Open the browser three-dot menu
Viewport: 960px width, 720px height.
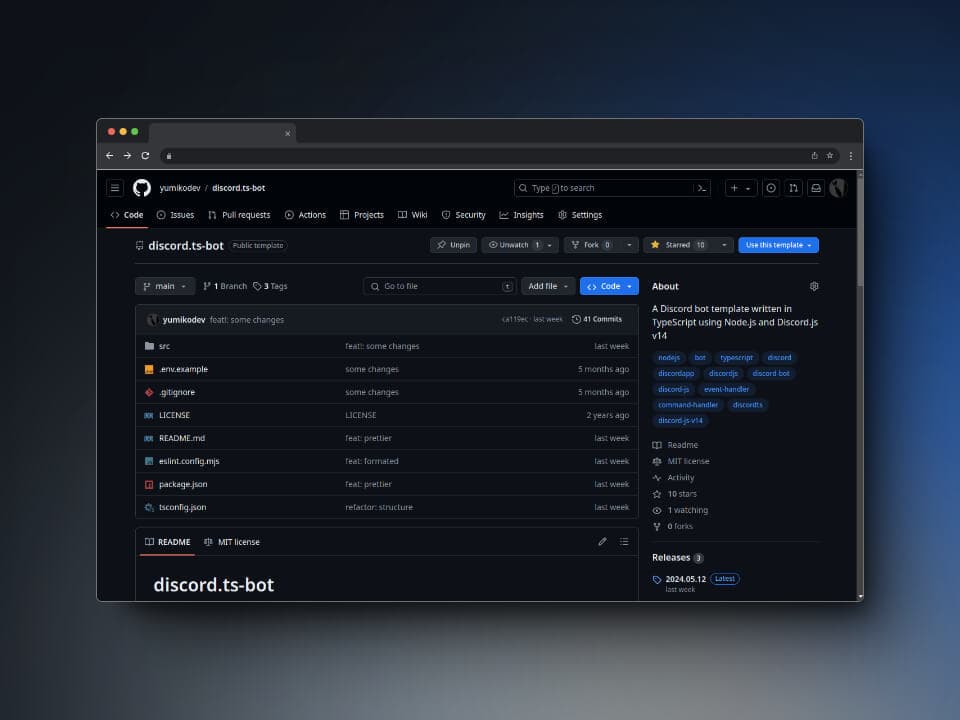850,156
